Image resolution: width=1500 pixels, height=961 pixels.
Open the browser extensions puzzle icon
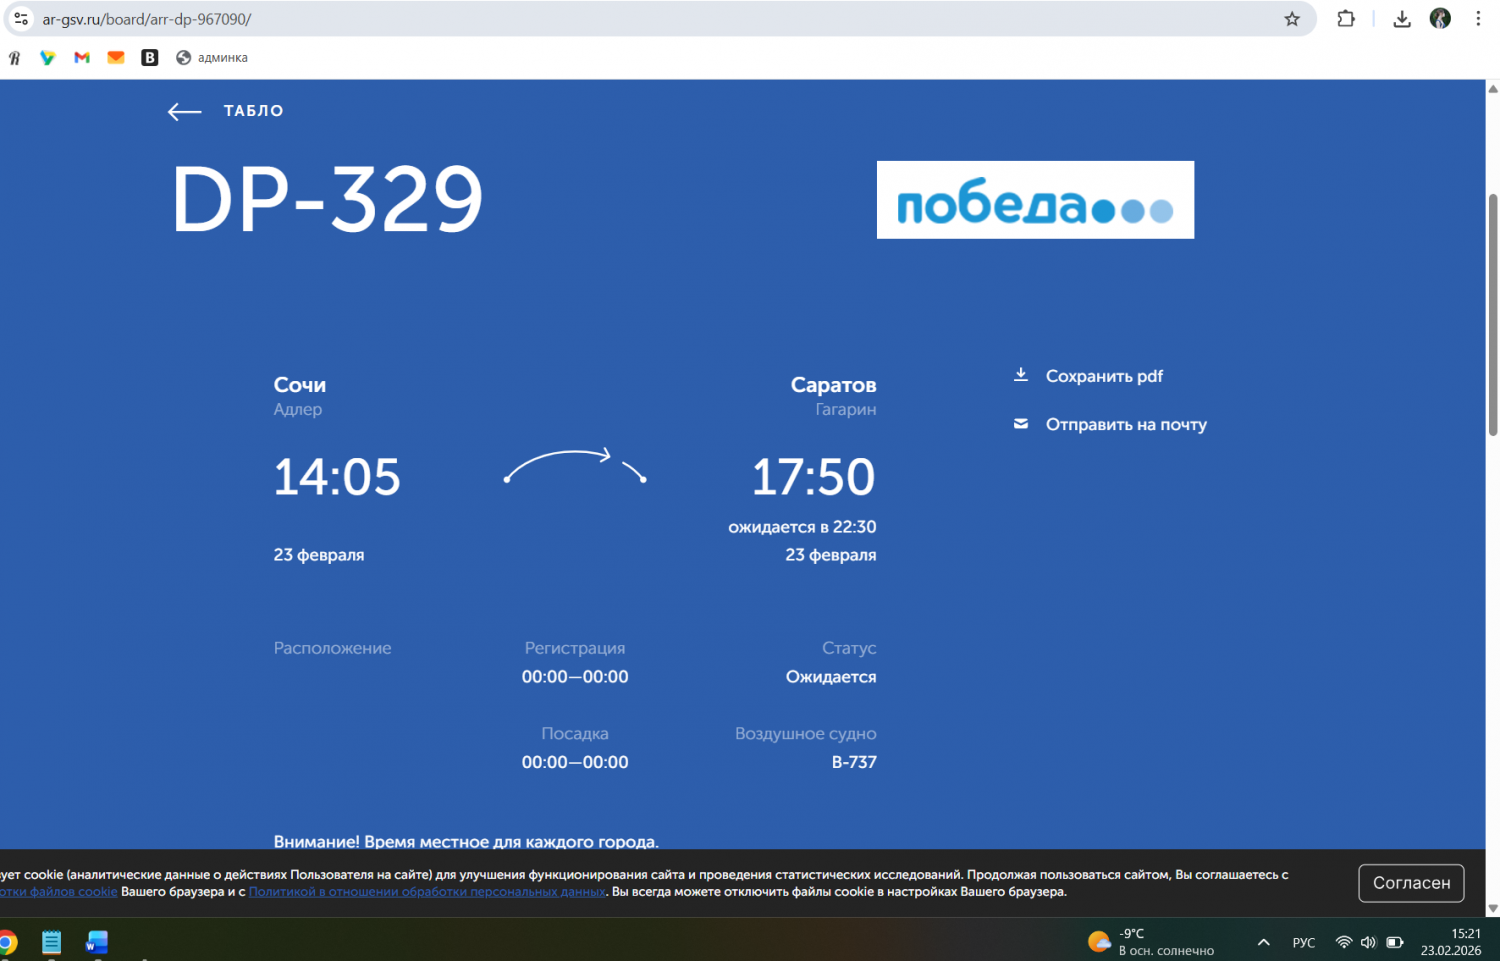[x=1346, y=19]
